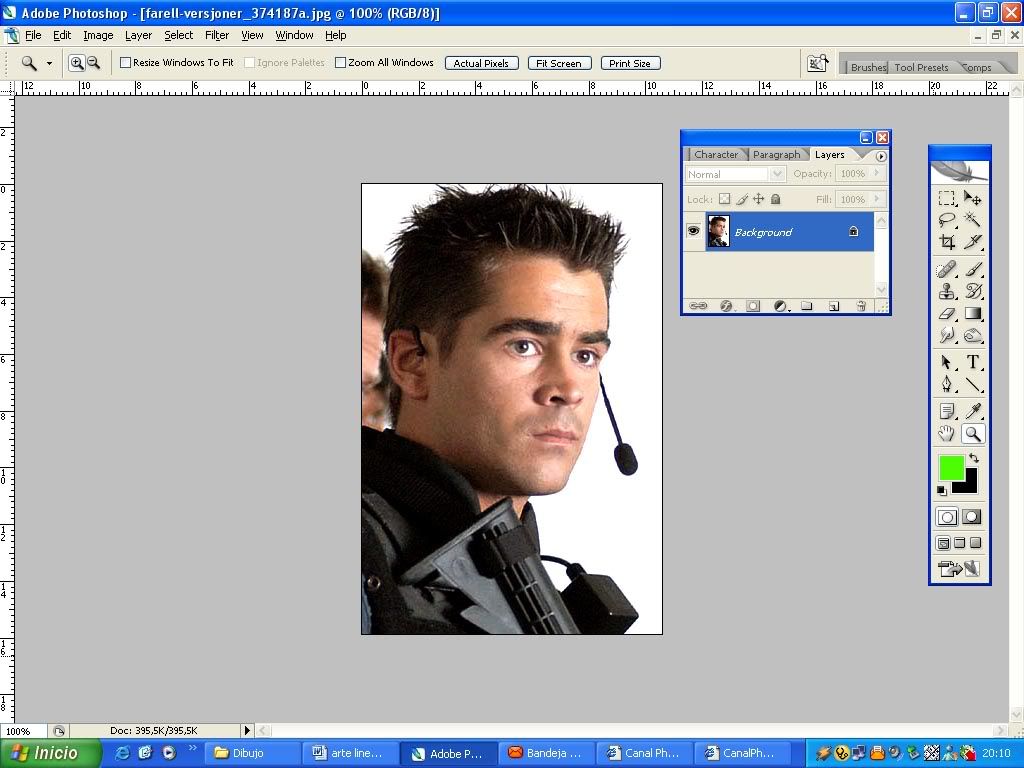
Task: Toggle Lock transparent pixels
Action: [724, 199]
